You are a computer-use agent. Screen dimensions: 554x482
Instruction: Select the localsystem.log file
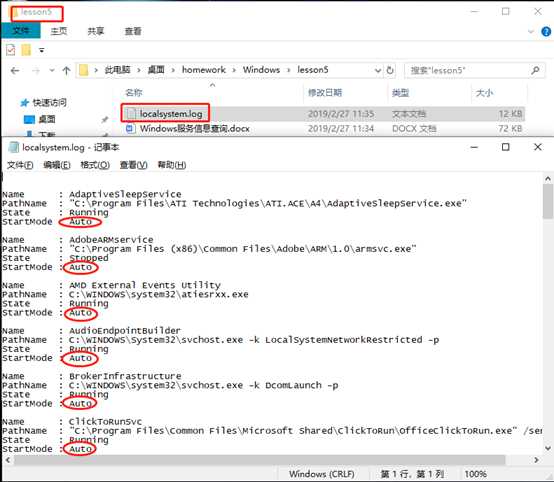click(x=171, y=114)
